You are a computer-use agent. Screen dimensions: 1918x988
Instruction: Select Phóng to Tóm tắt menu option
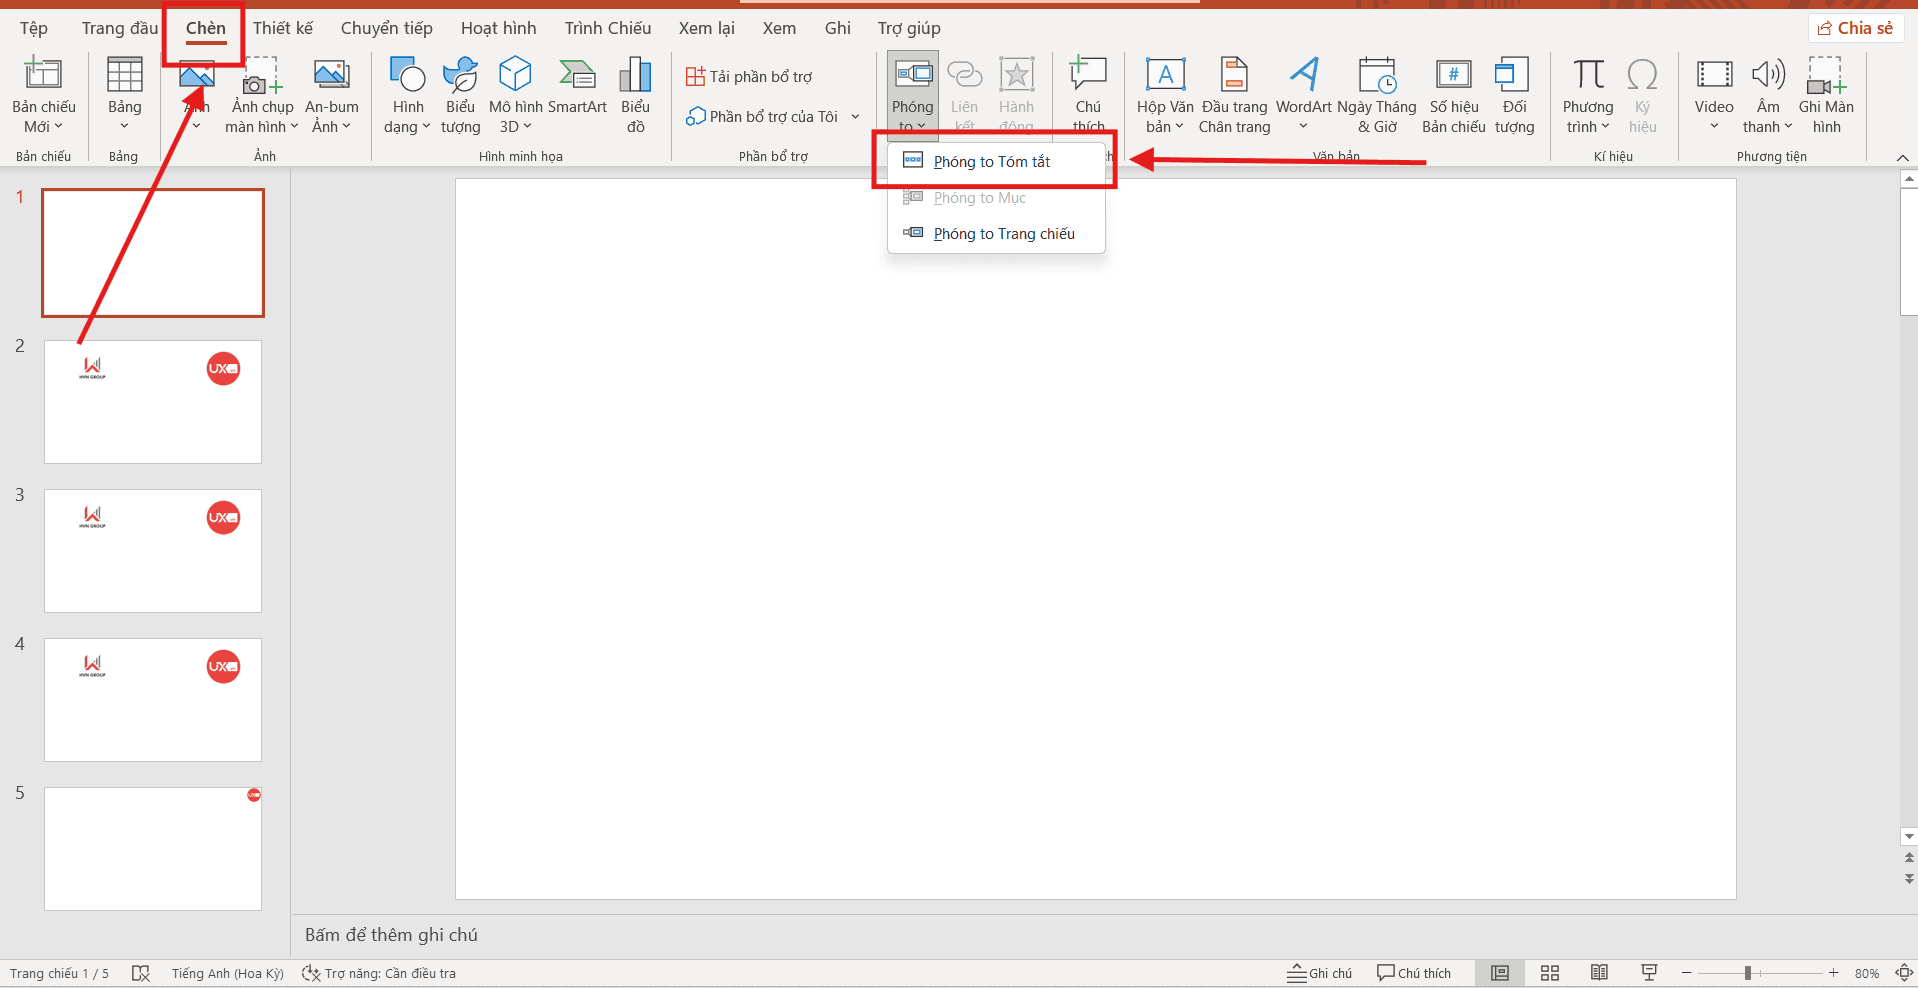[991, 161]
